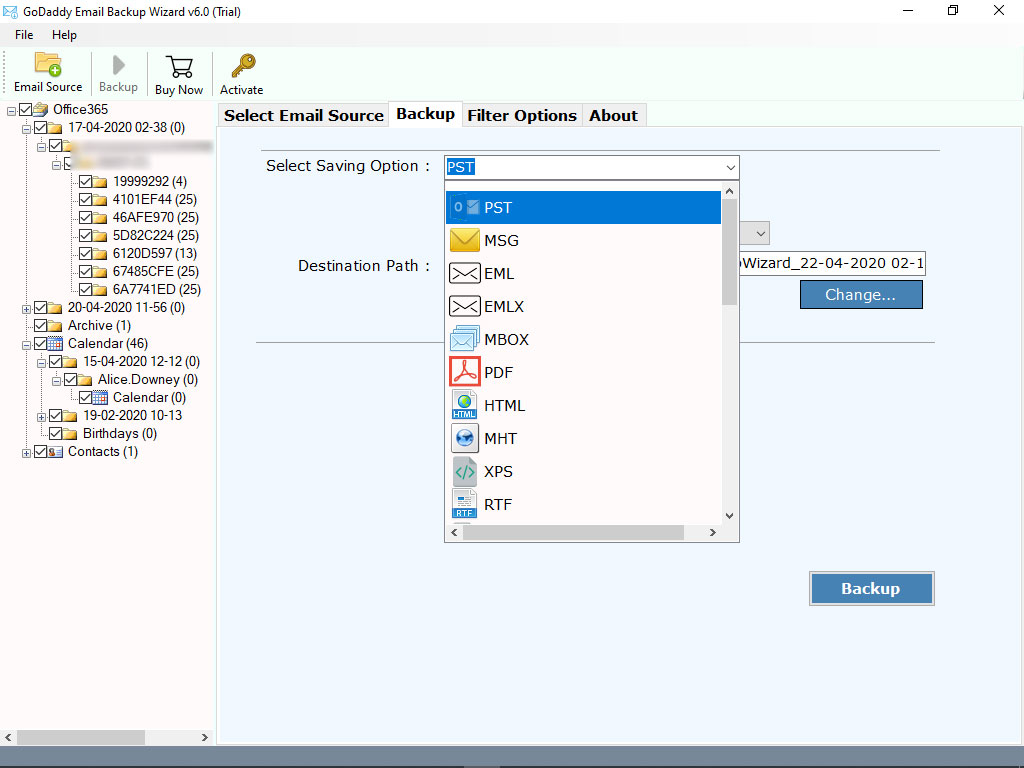Collapse the 15-04-2020 12-12 node
This screenshot has width=1024, height=768.
41,364
